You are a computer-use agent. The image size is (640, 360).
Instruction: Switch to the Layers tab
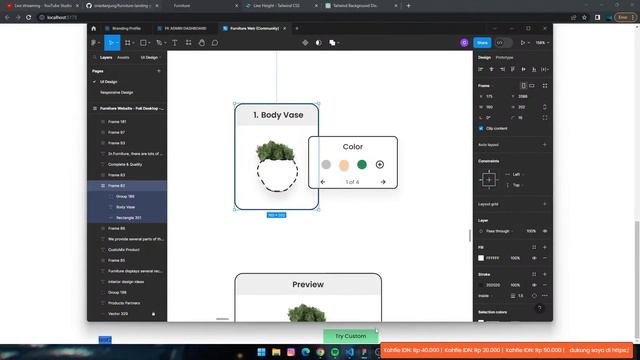106,58
